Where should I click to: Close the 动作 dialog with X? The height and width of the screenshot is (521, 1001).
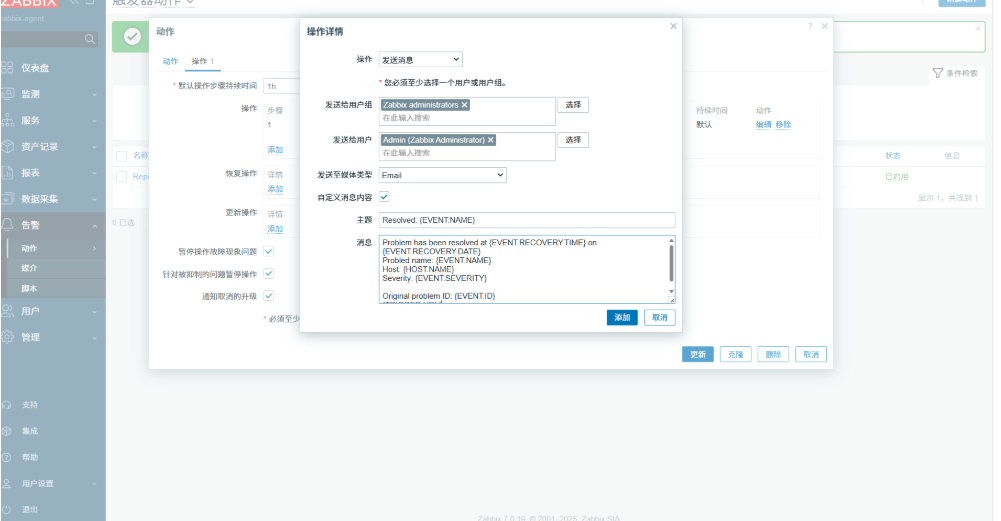(824, 26)
